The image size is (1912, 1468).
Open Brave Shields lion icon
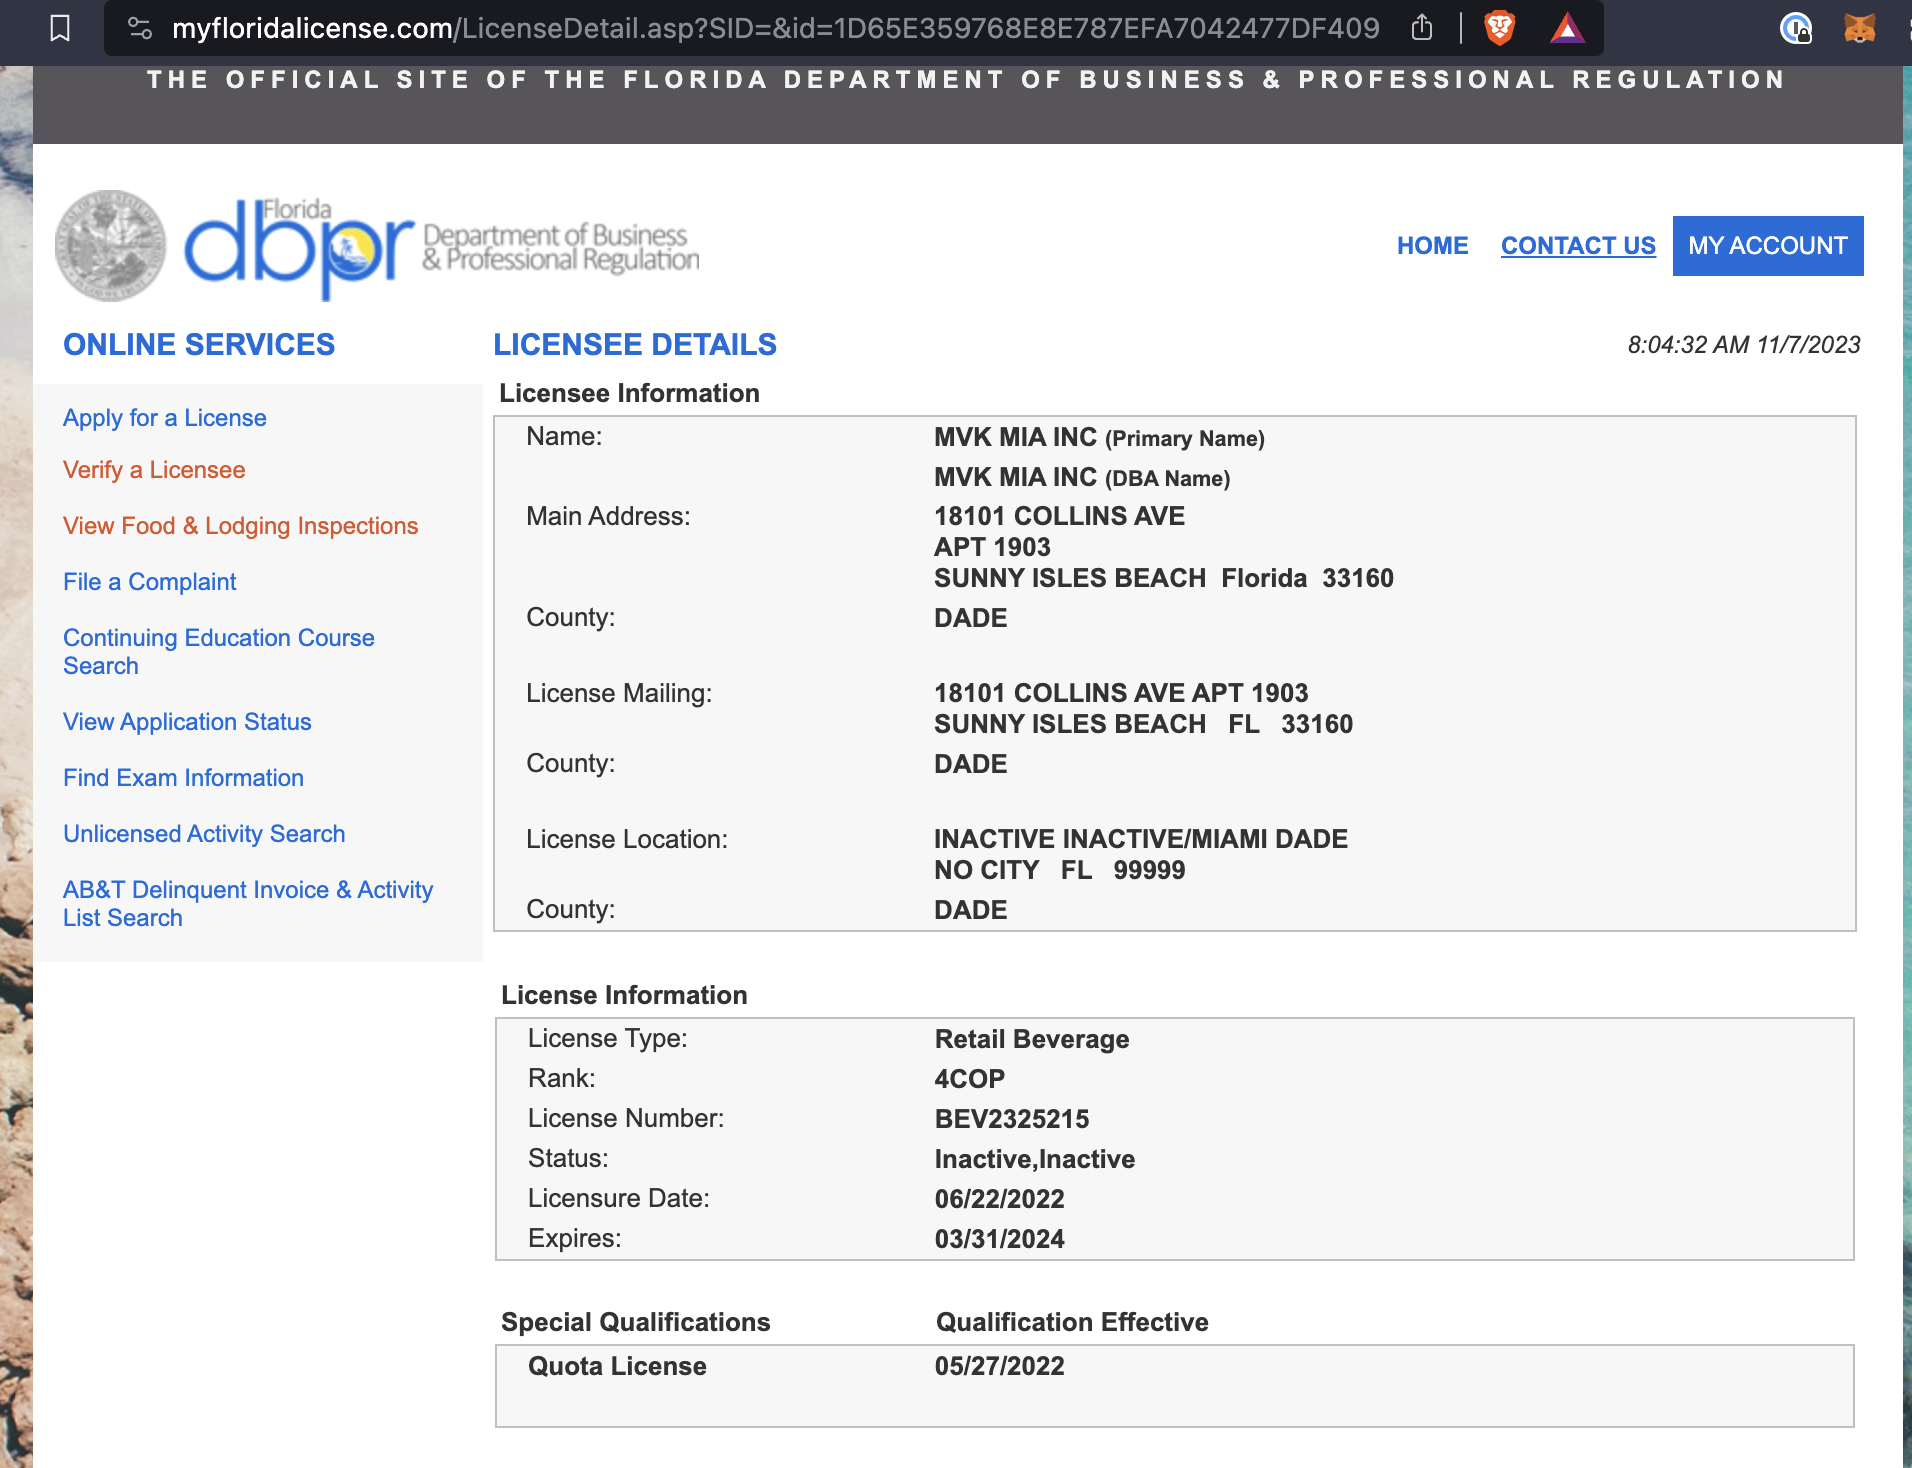1500,28
